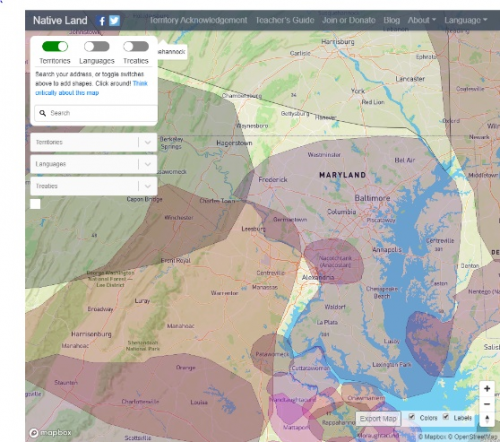Uncheck the Labels checkbox

[x=446, y=417]
